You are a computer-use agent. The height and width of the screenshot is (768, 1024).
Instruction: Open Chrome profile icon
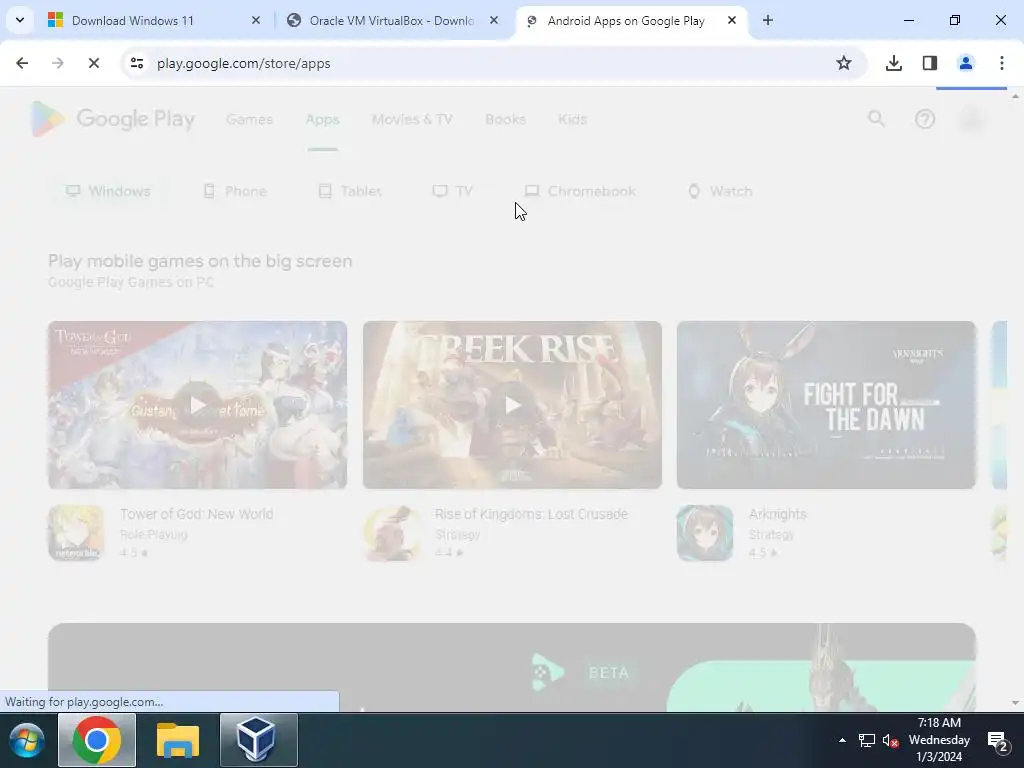[965, 63]
